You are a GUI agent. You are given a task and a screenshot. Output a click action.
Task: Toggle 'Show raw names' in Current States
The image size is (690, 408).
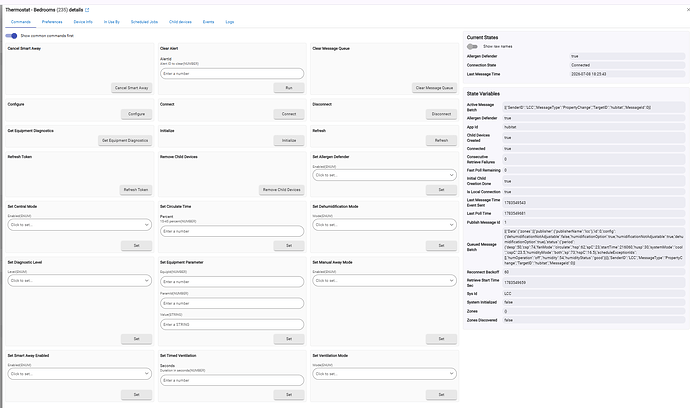click(x=472, y=46)
